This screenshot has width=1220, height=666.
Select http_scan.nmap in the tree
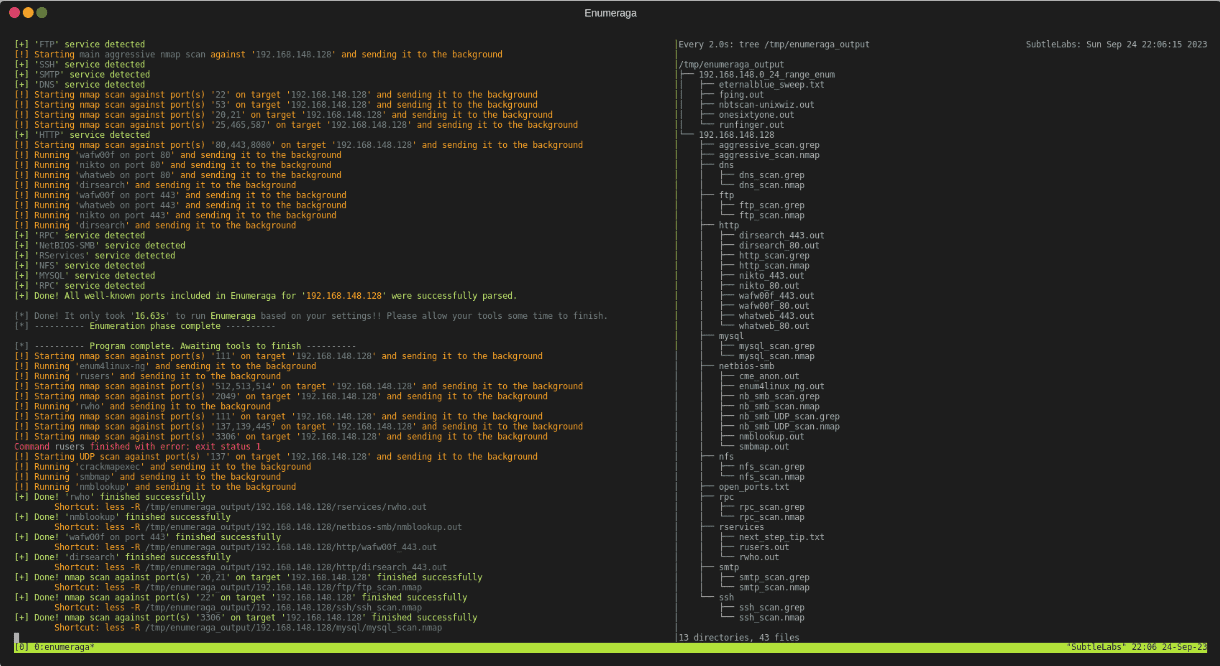[x=773, y=265]
